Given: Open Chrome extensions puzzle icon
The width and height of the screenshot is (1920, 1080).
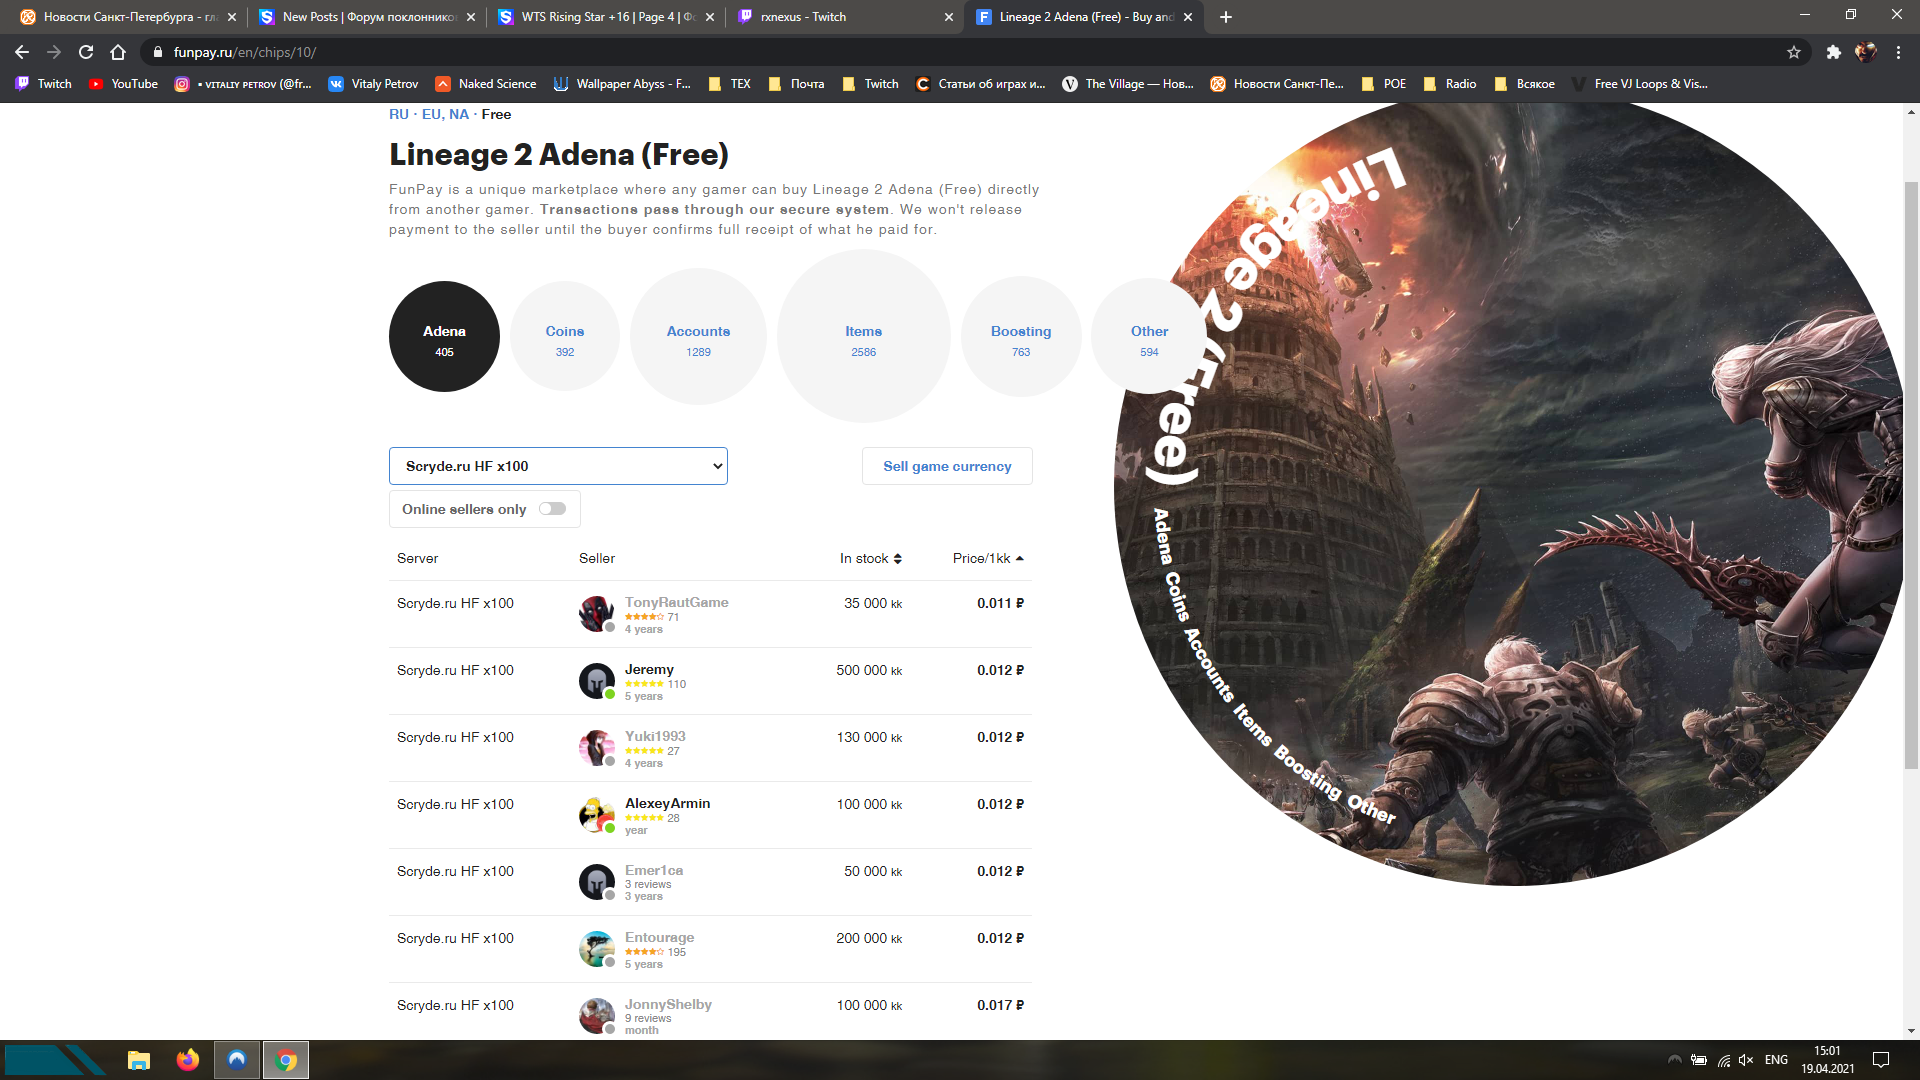Looking at the screenshot, I should (x=1833, y=52).
